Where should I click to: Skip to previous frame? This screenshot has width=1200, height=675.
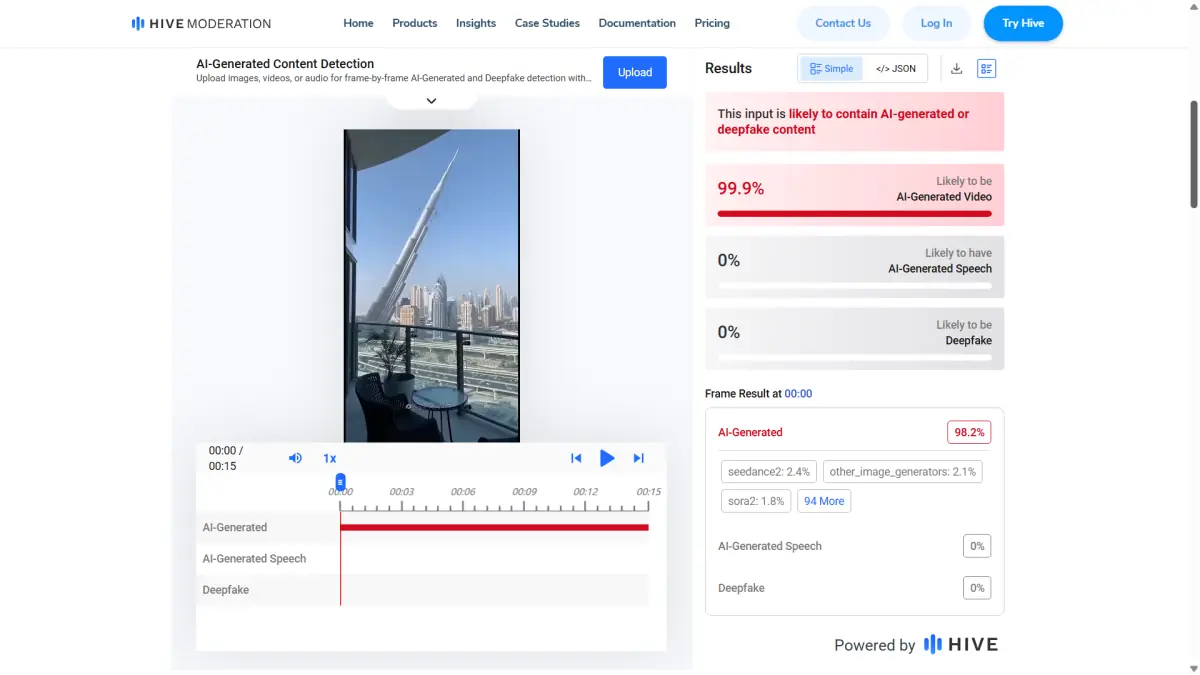(576, 458)
